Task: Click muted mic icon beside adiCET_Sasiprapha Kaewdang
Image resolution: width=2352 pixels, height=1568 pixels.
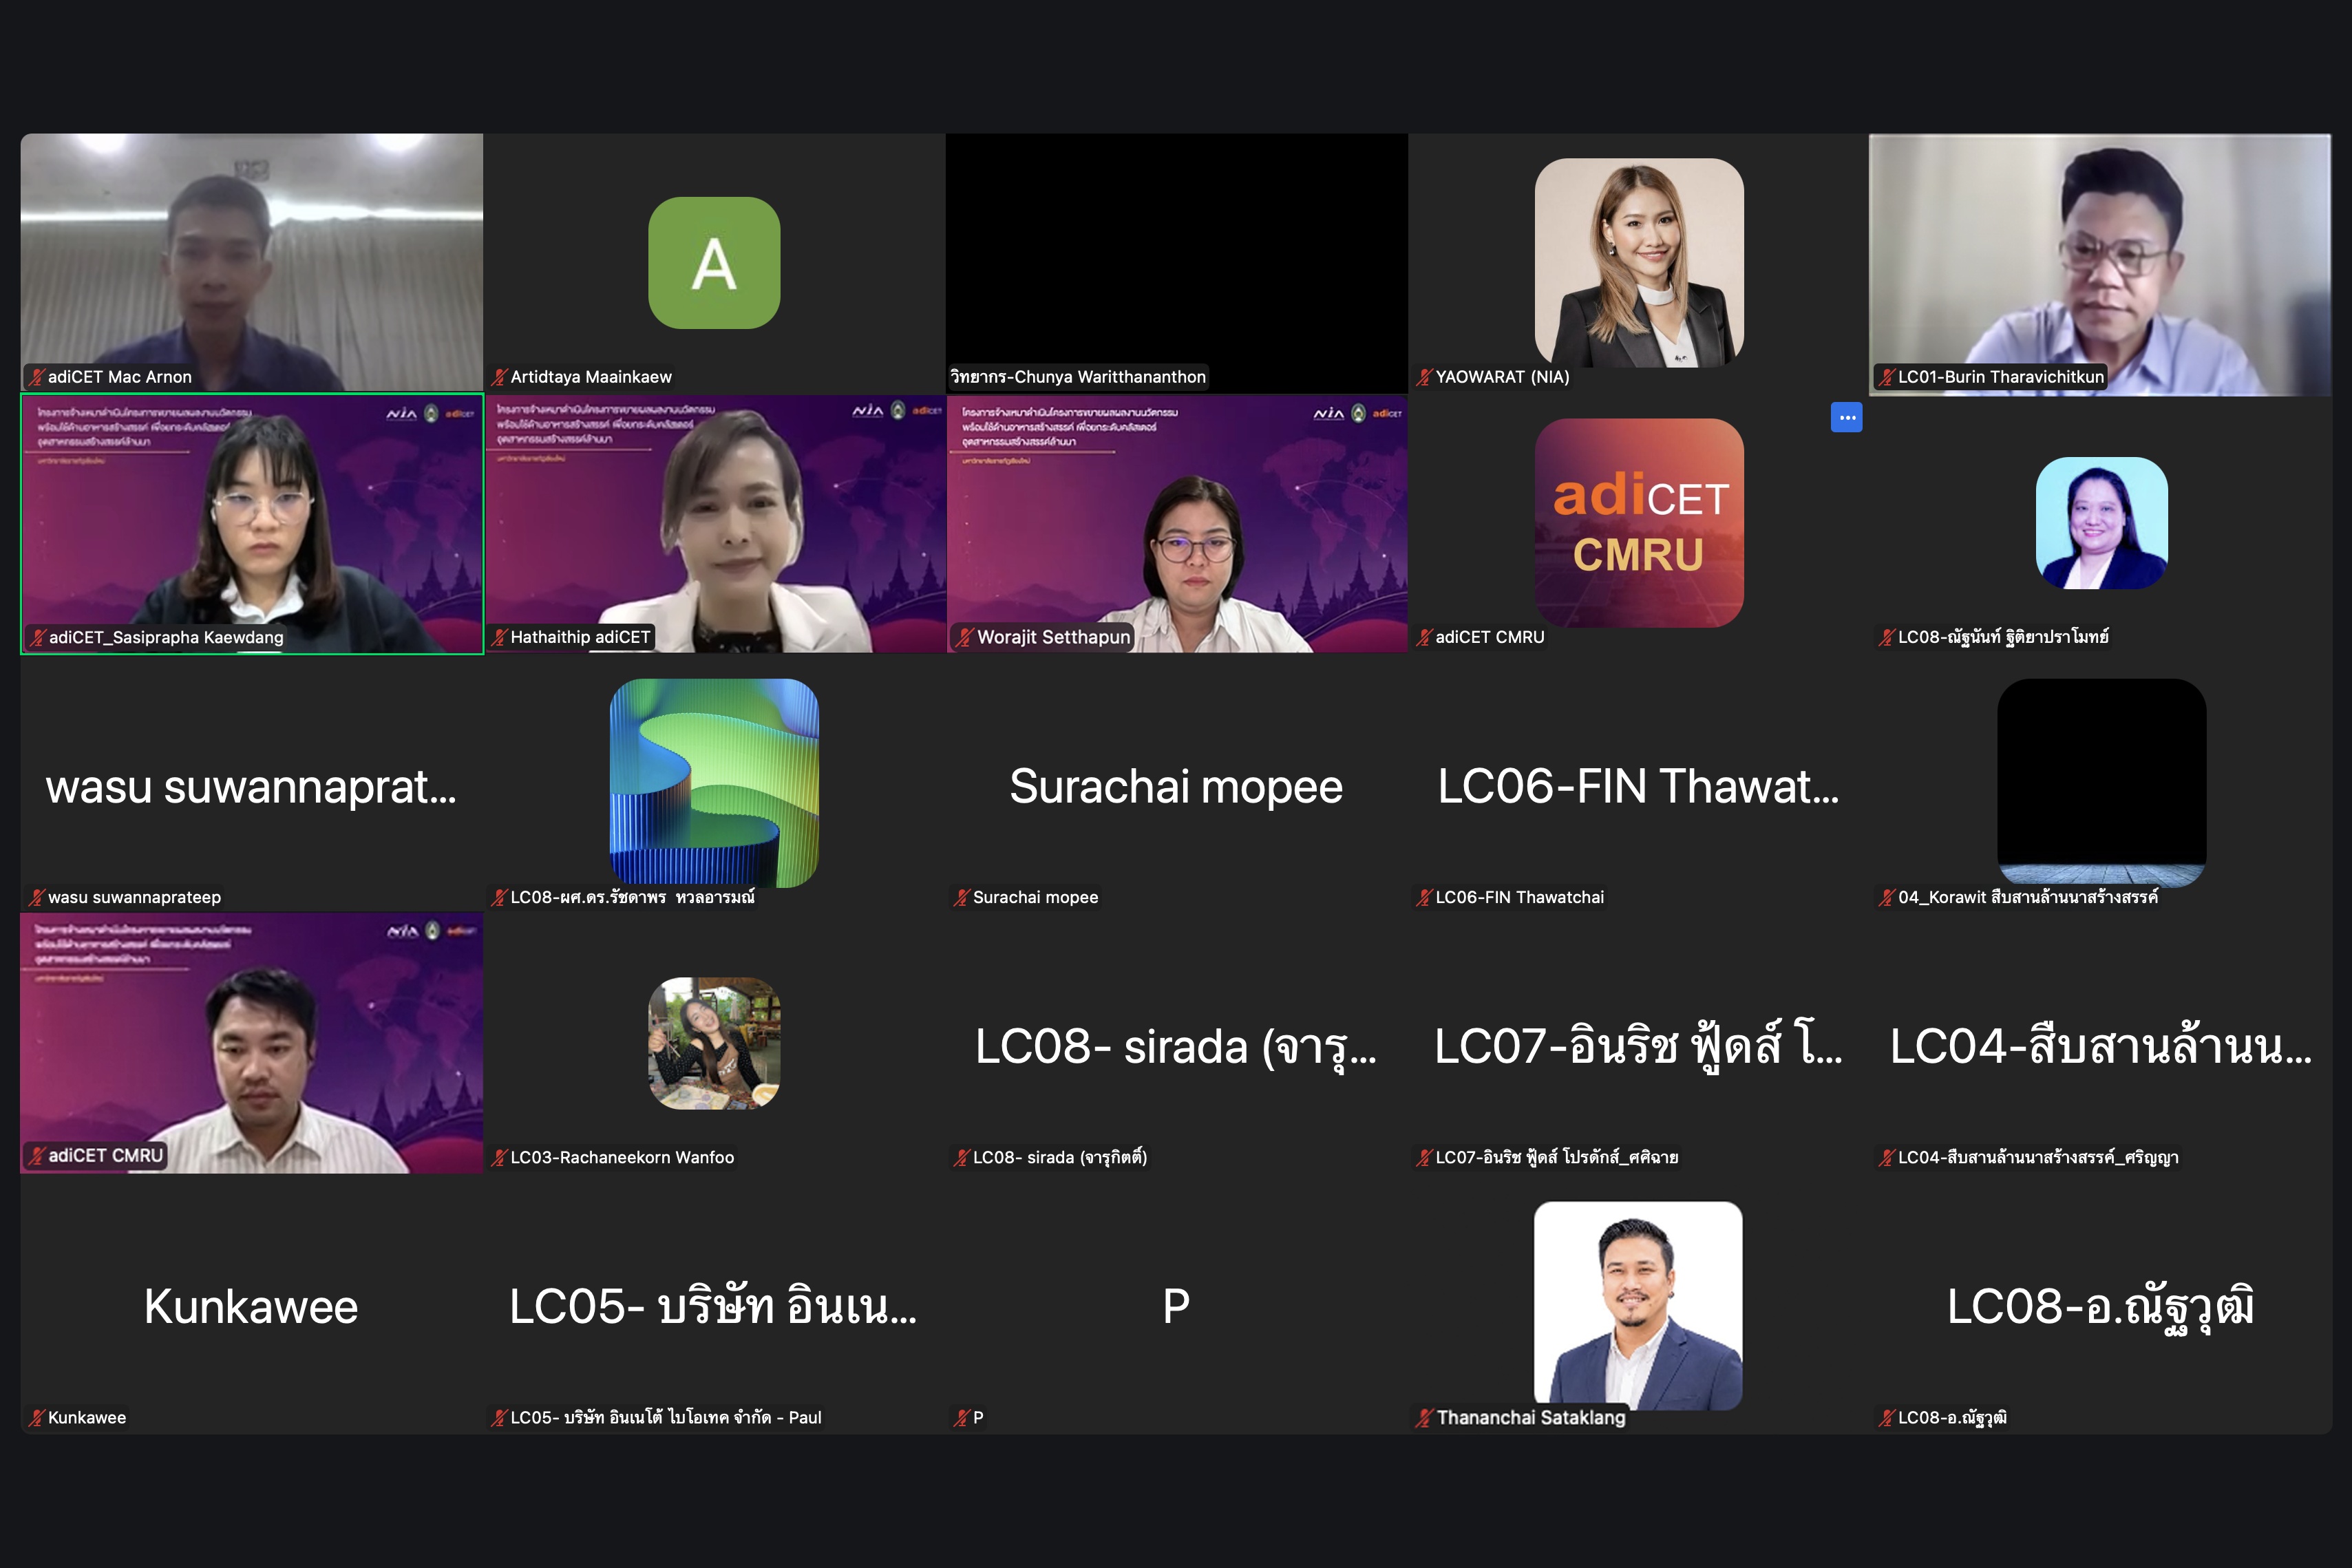Action: [x=38, y=637]
